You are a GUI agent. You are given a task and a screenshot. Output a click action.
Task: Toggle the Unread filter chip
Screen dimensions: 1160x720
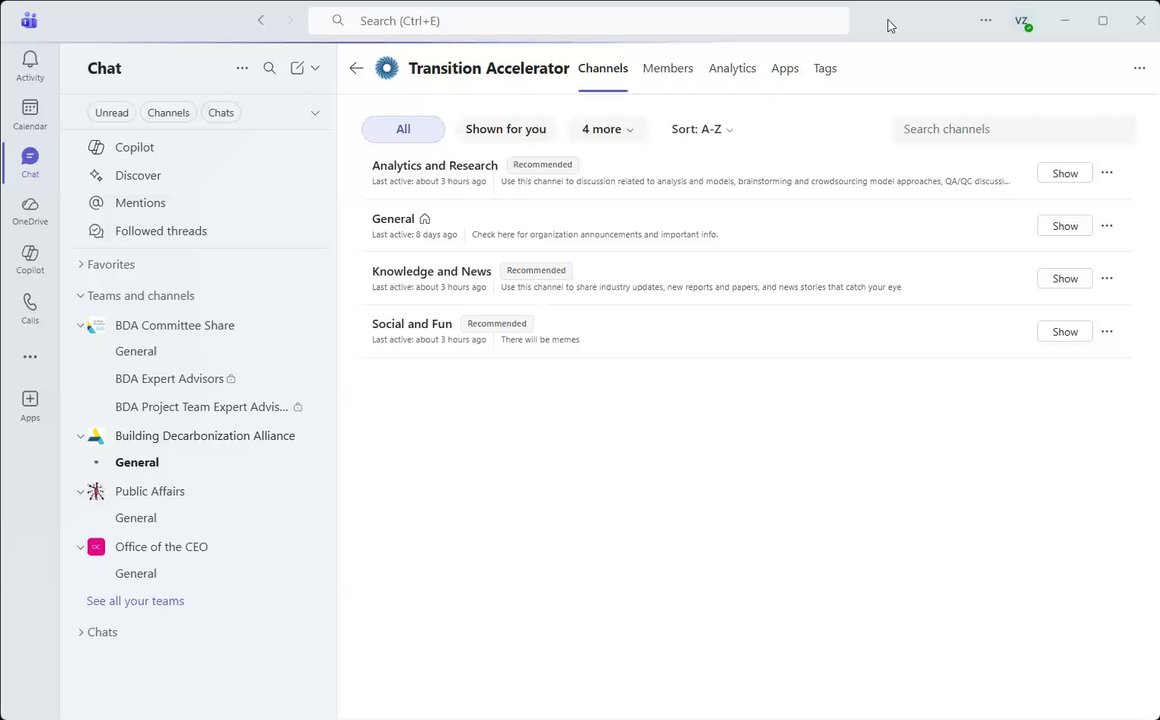click(112, 112)
